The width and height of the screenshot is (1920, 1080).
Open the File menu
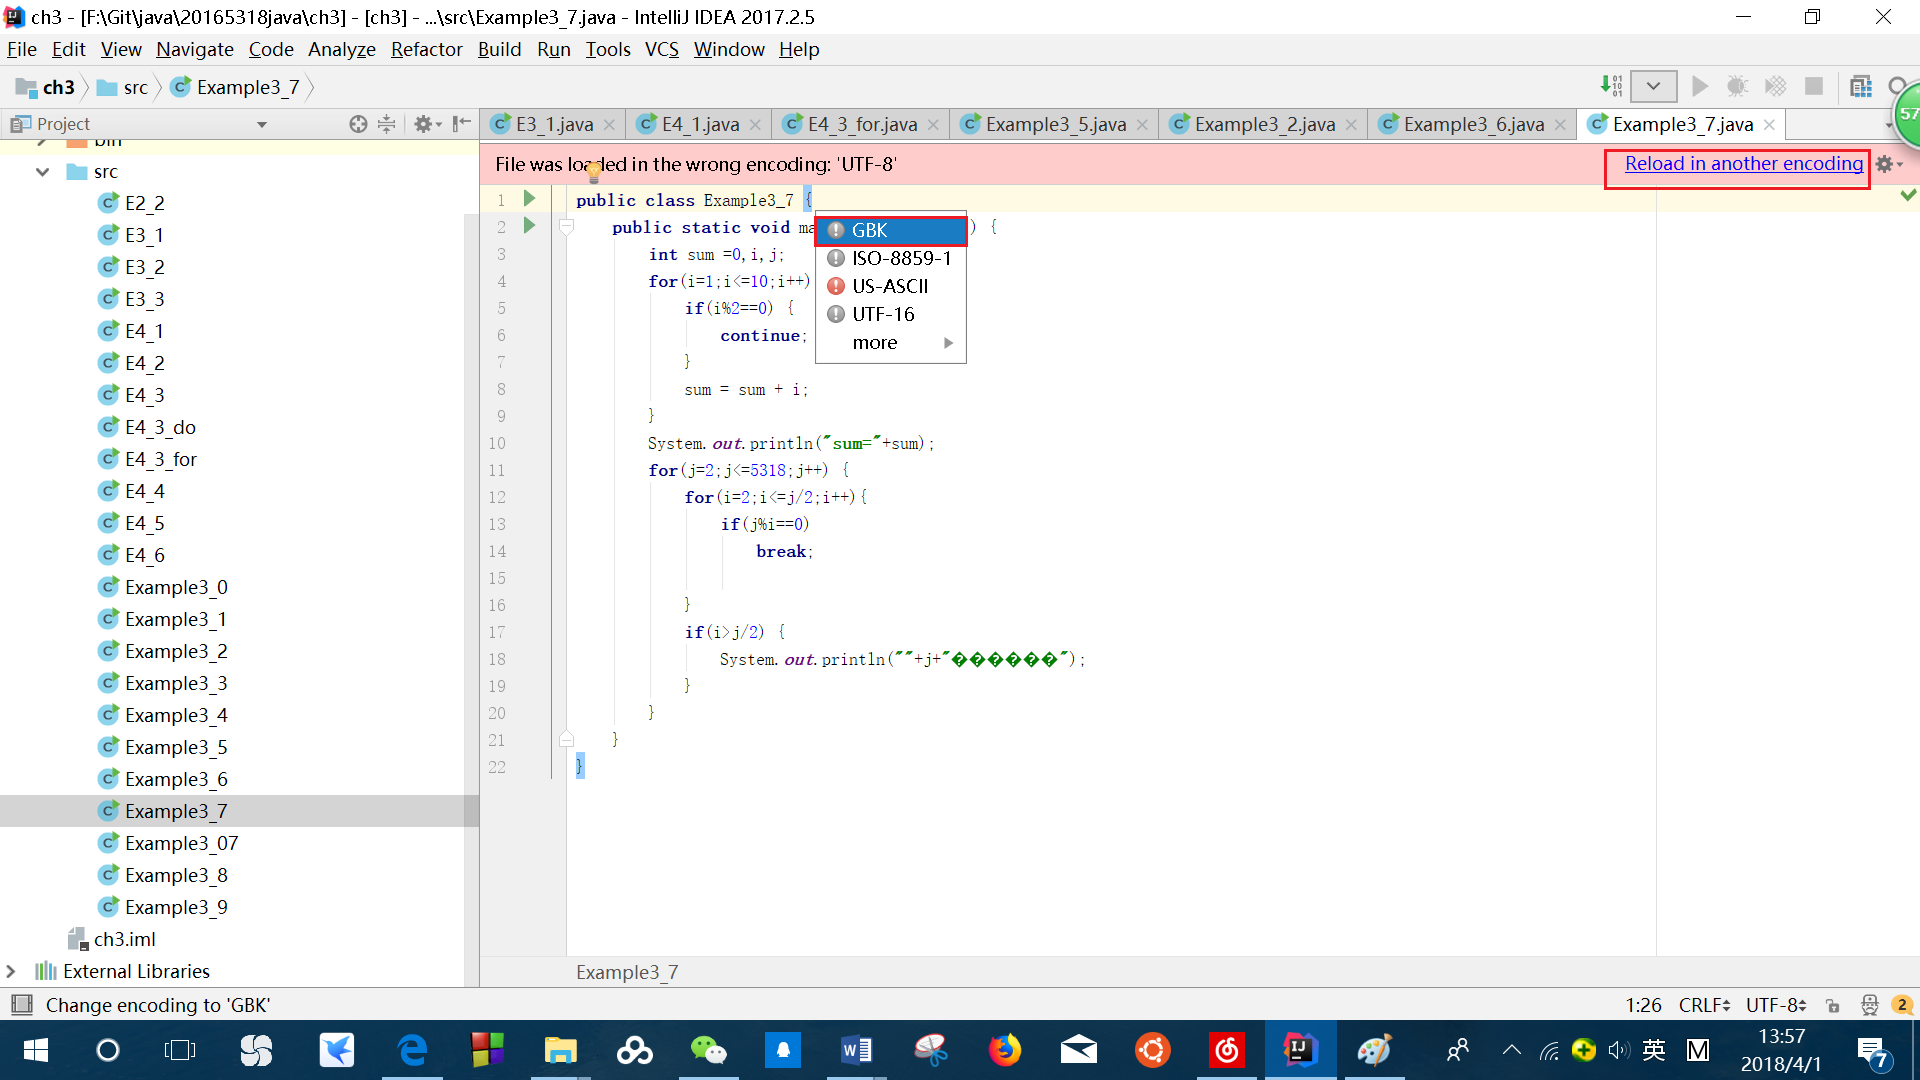click(22, 49)
